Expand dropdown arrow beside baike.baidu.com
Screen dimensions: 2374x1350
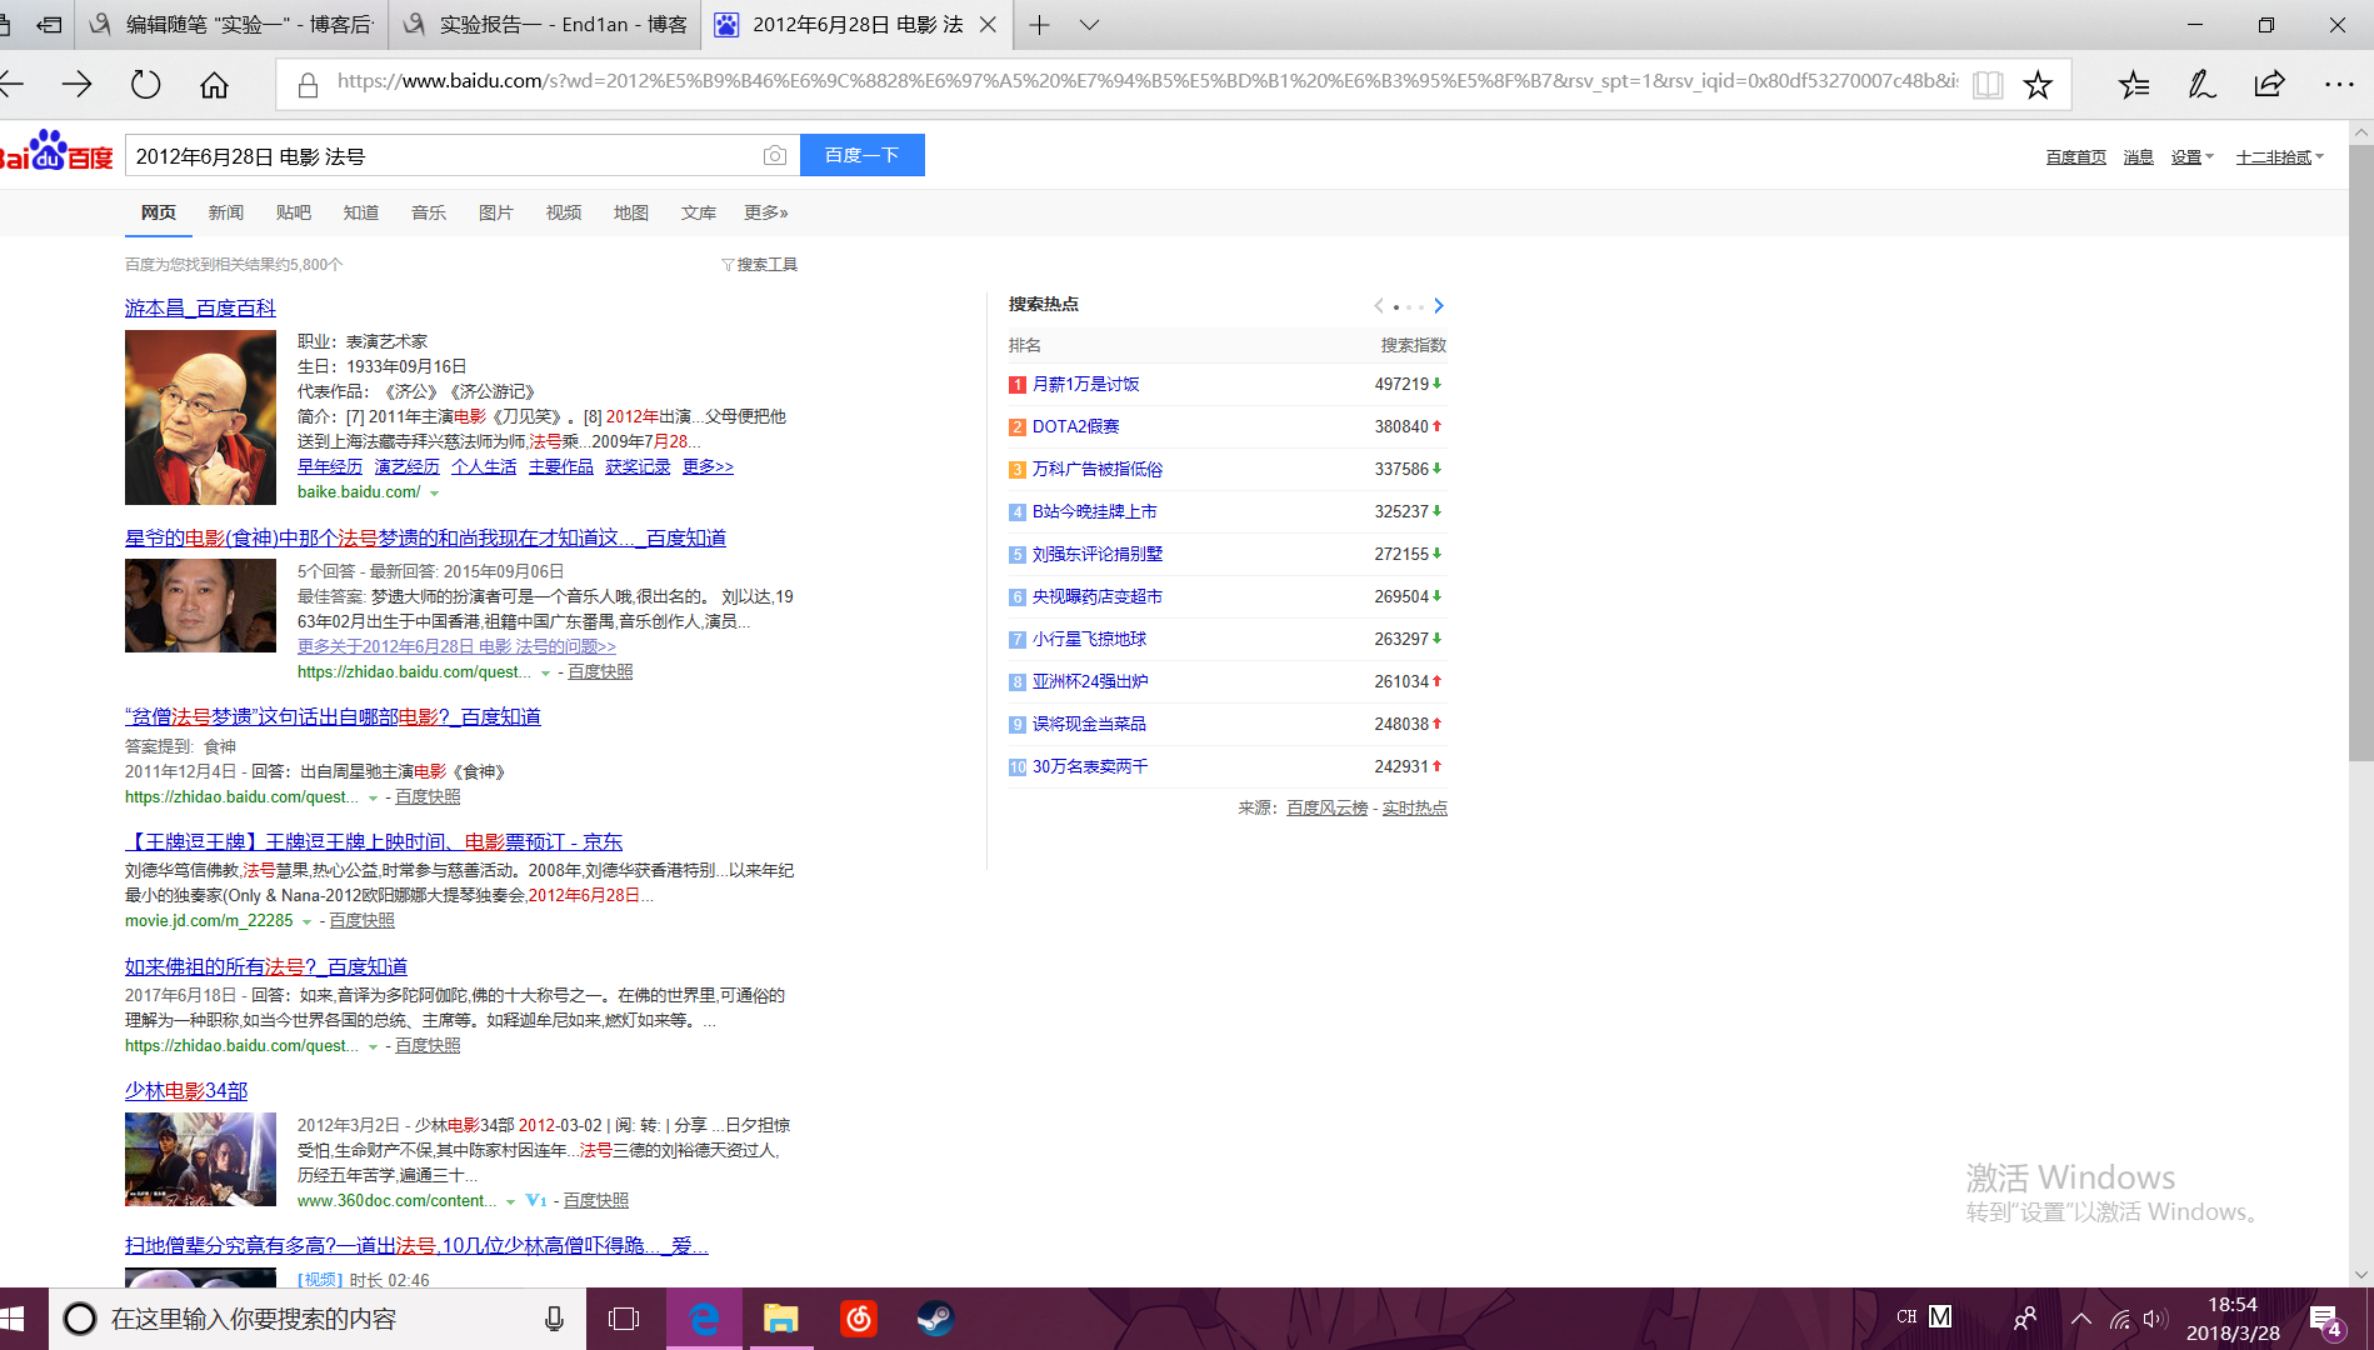click(434, 493)
